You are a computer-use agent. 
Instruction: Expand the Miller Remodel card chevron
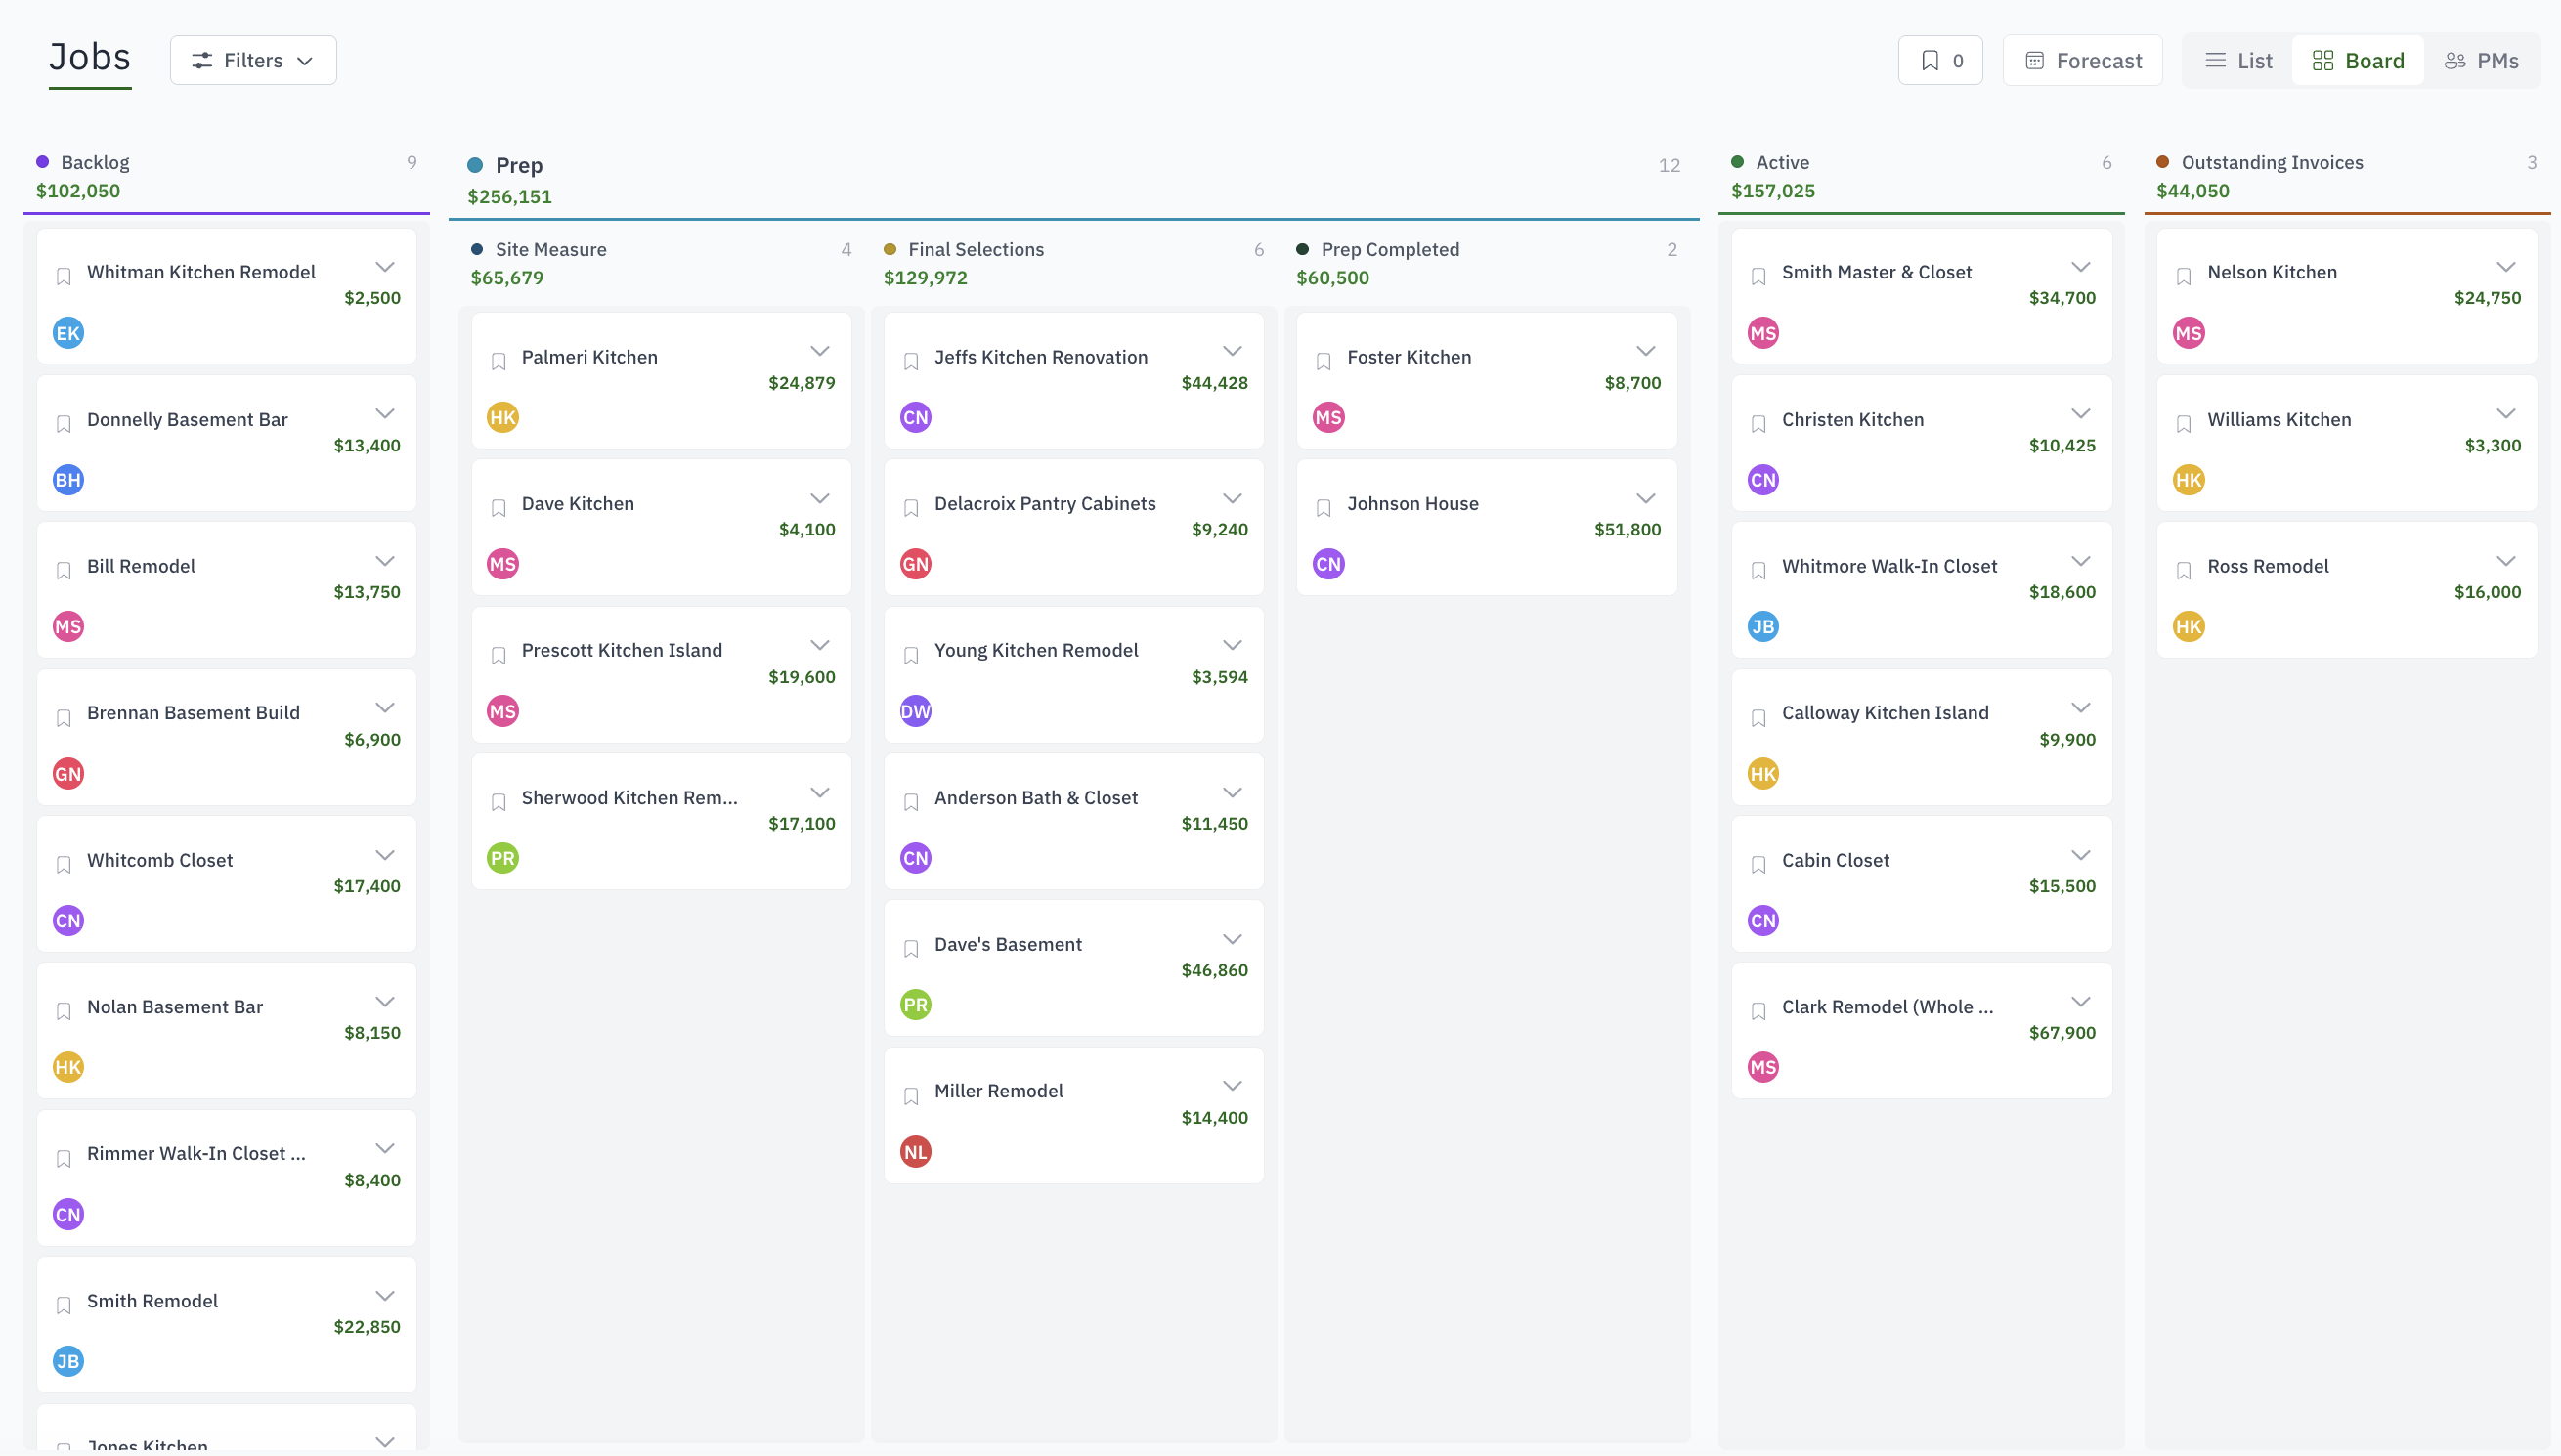coord(1233,1086)
